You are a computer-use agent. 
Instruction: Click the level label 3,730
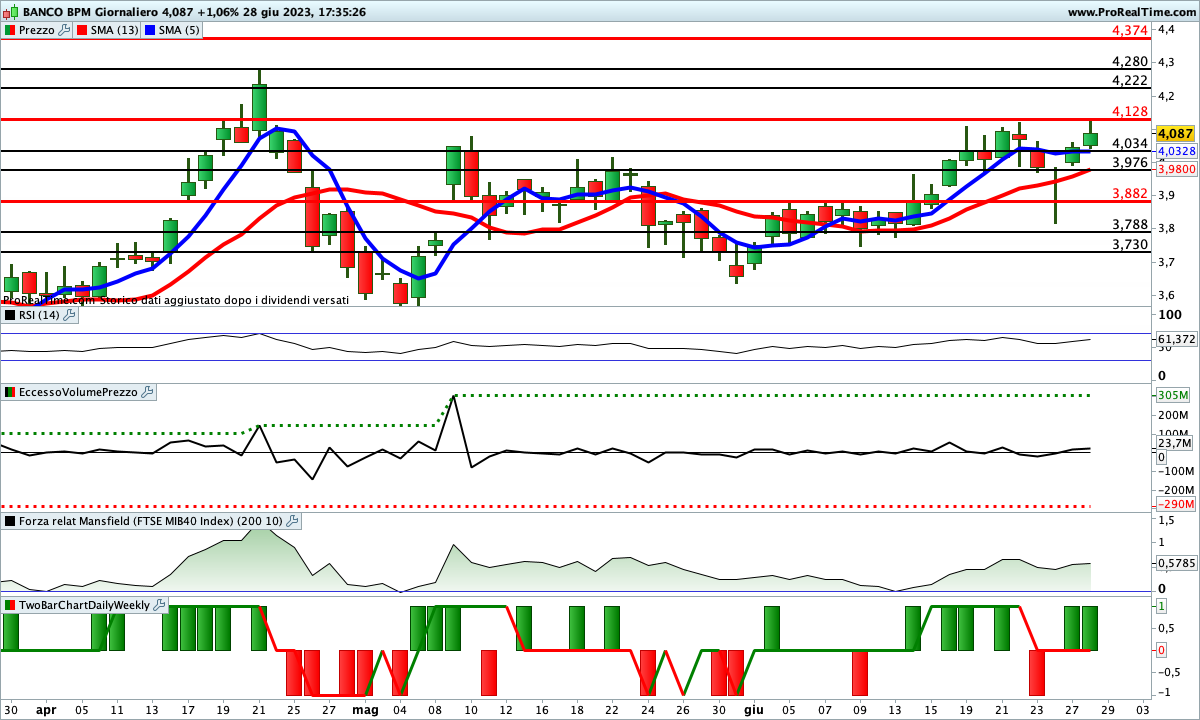(x=1129, y=244)
